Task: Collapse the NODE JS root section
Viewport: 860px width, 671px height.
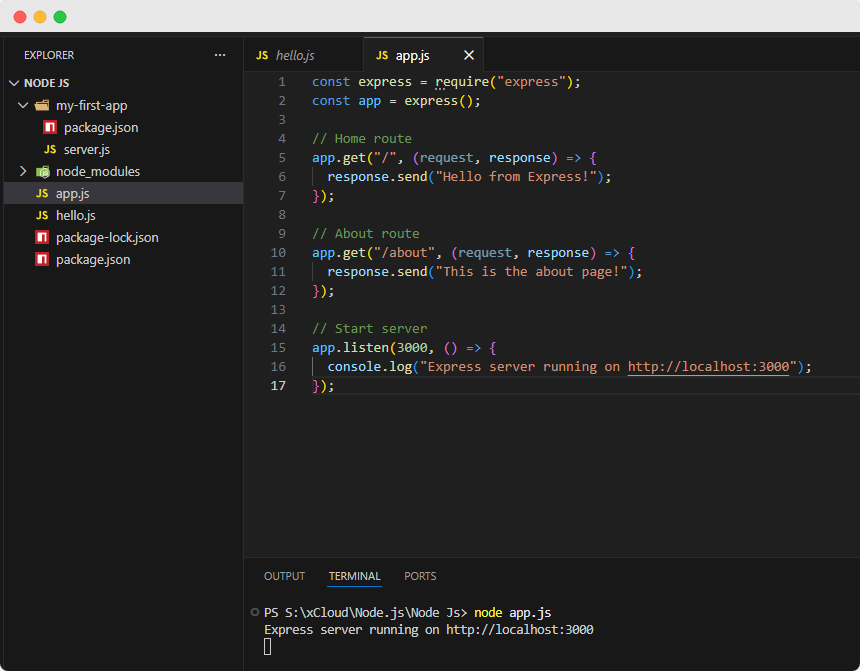Action: coord(14,84)
